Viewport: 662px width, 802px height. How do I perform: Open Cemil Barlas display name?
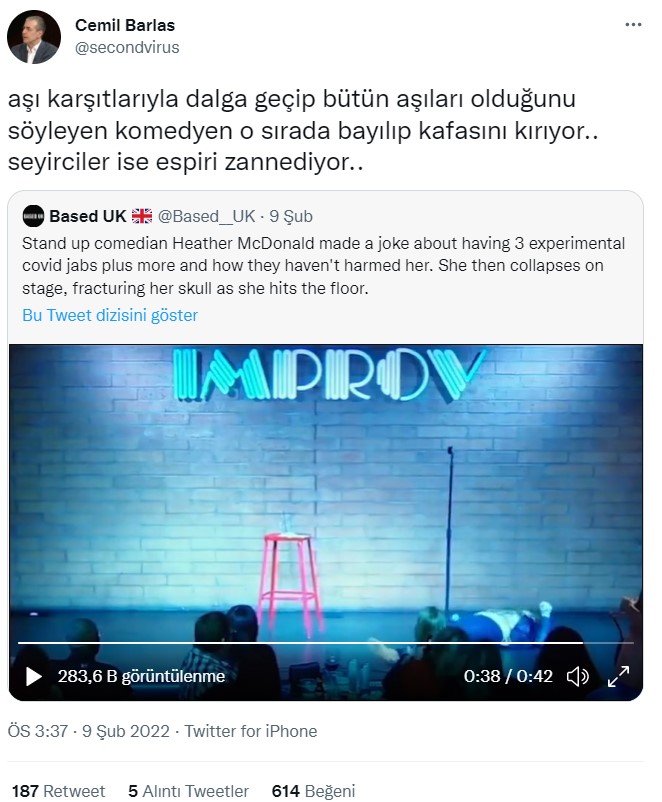(x=125, y=25)
